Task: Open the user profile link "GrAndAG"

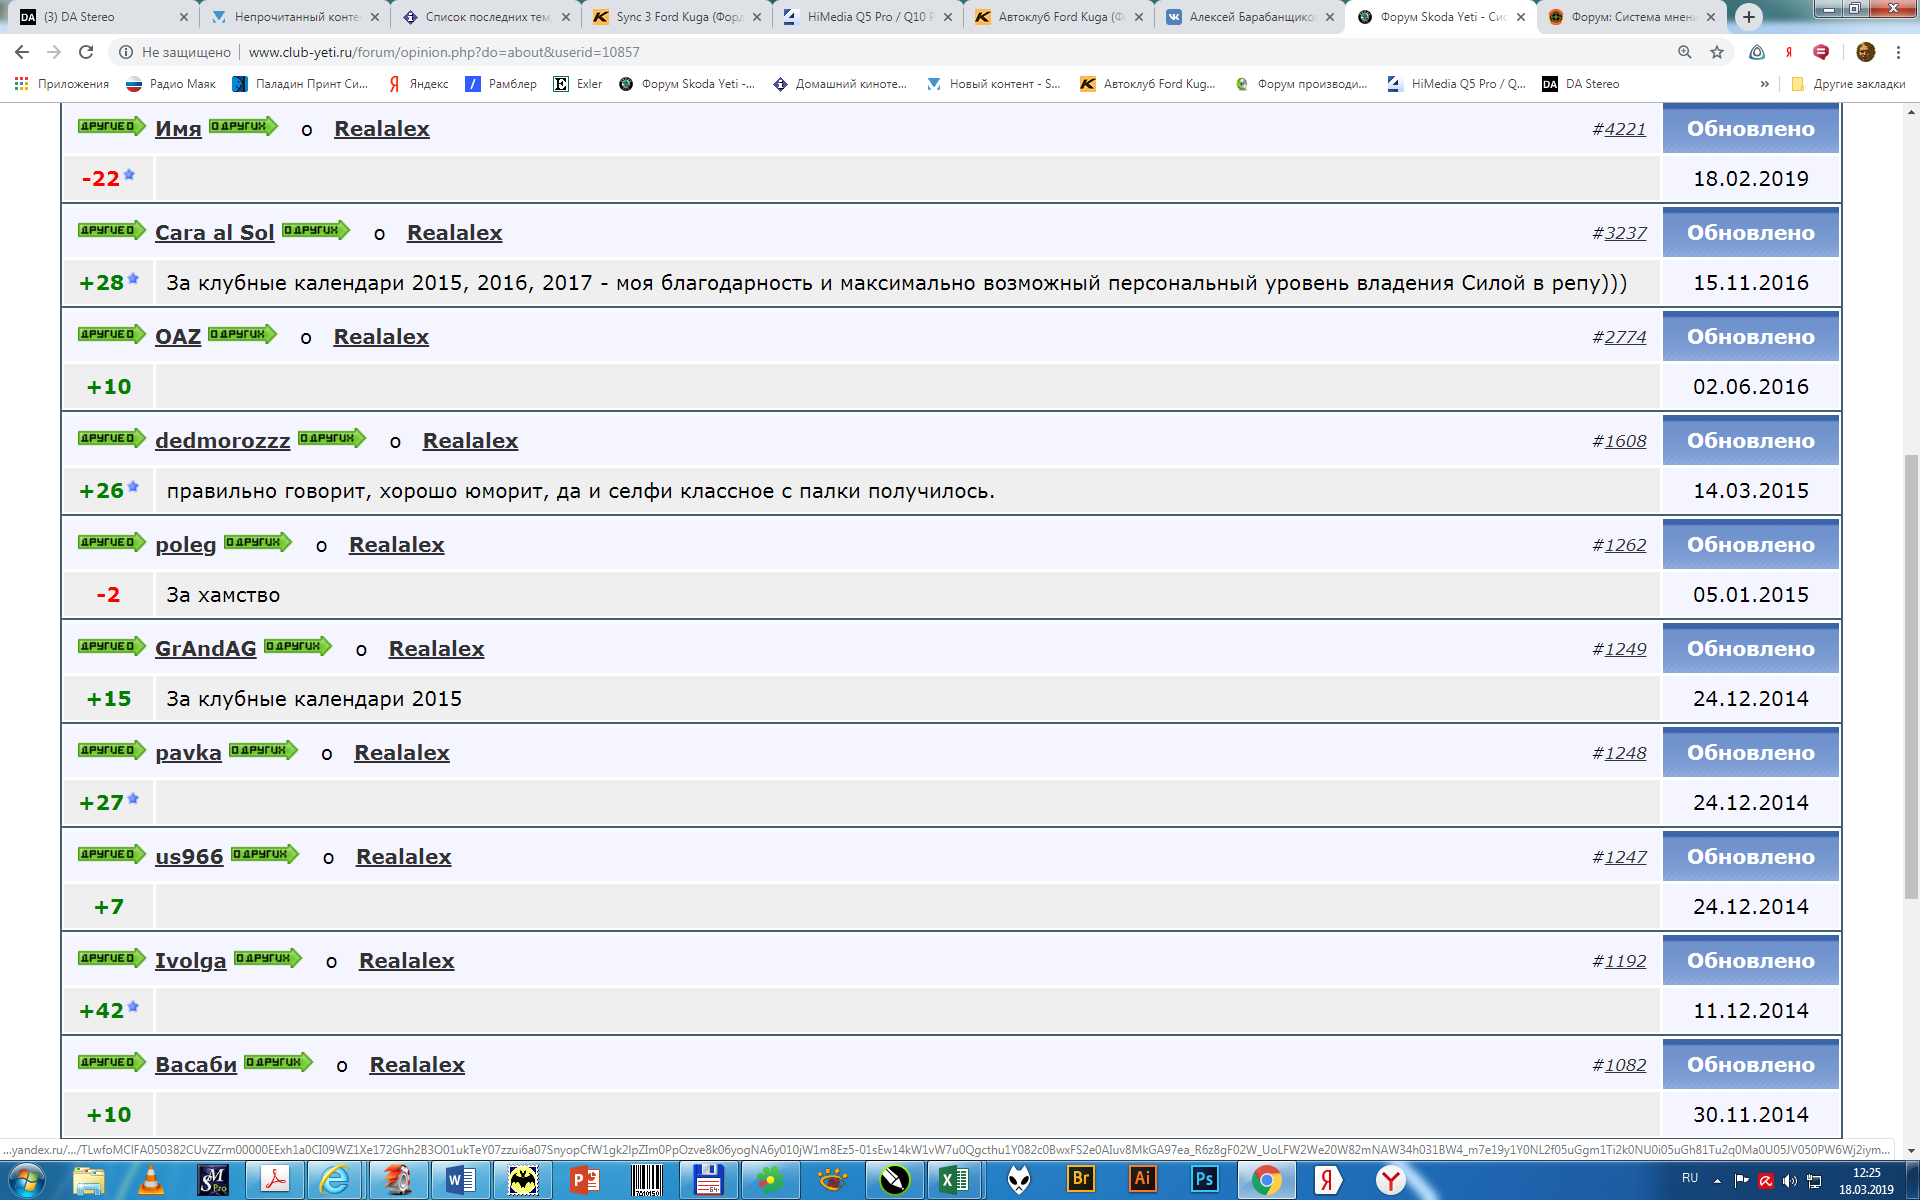Action: 206,648
